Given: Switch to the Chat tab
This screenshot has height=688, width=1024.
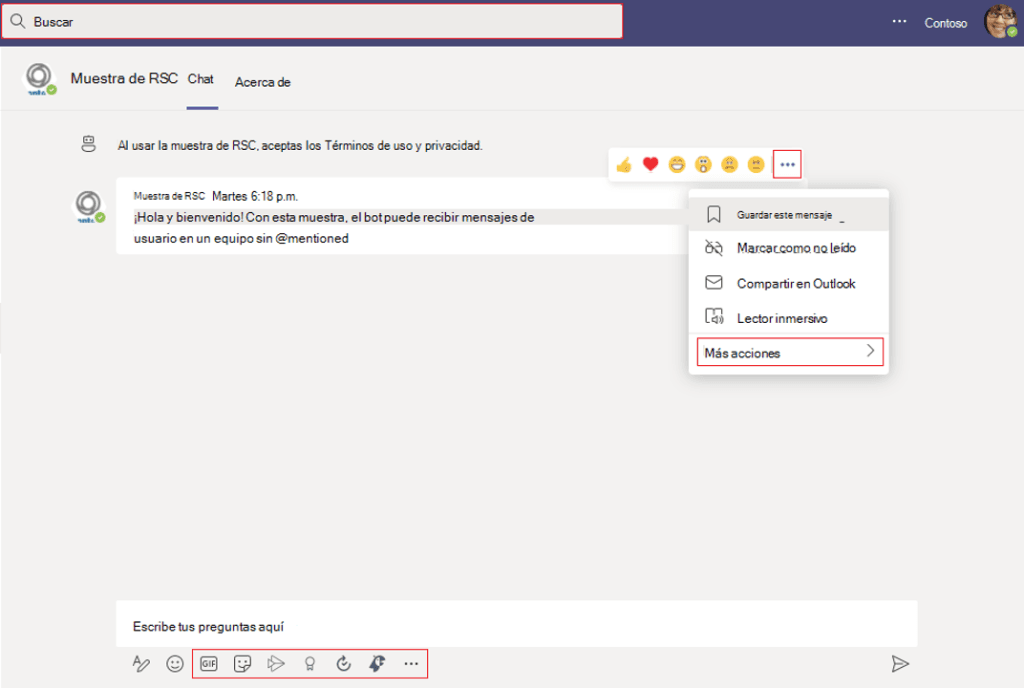Looking at the screenshot, I should point(201,79).
